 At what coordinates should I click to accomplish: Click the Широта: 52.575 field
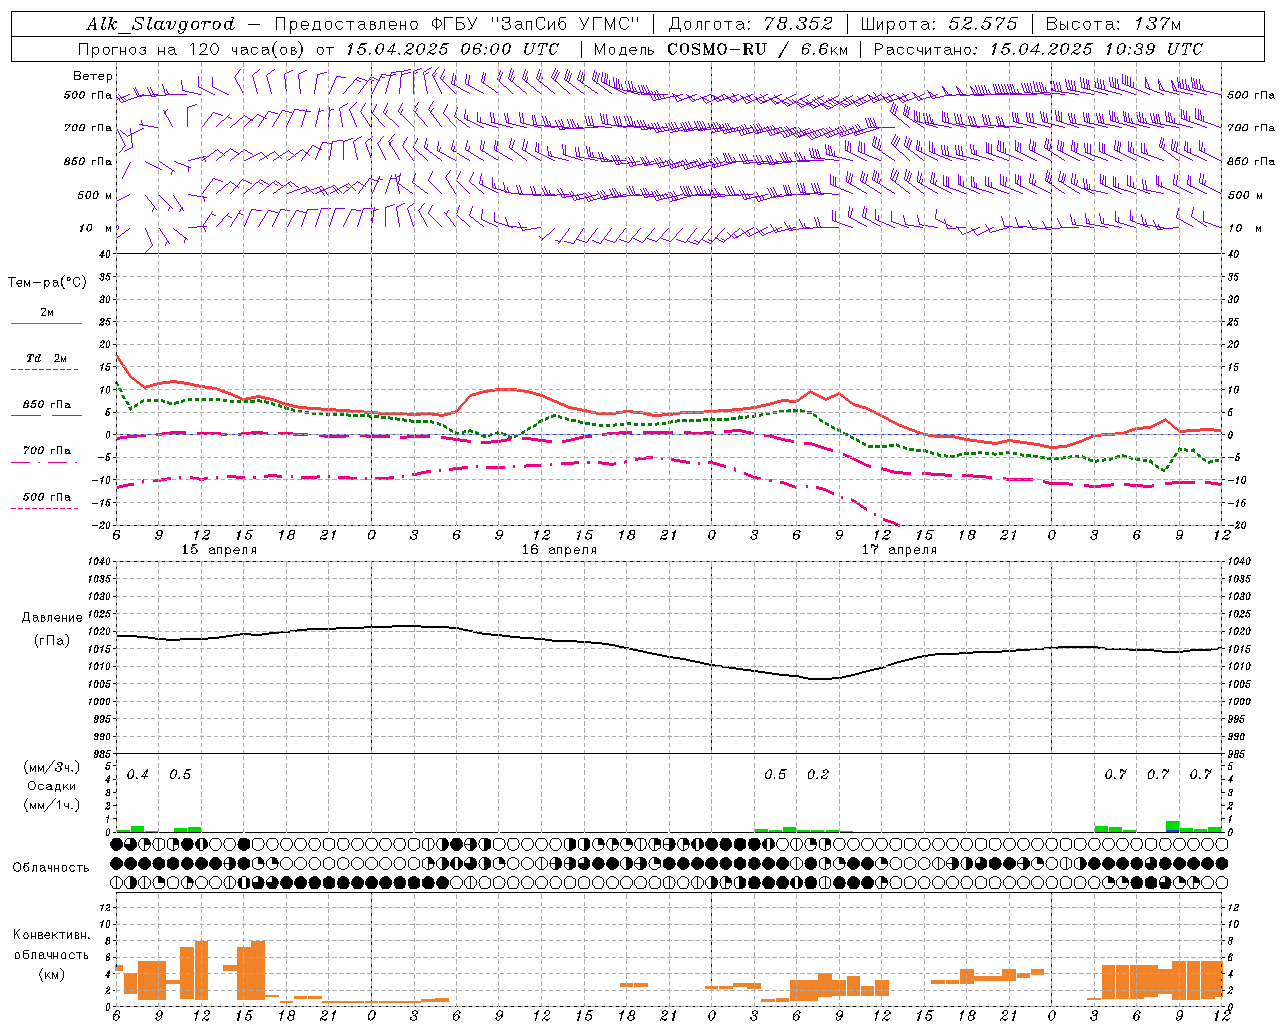click(x=939, y=24)
